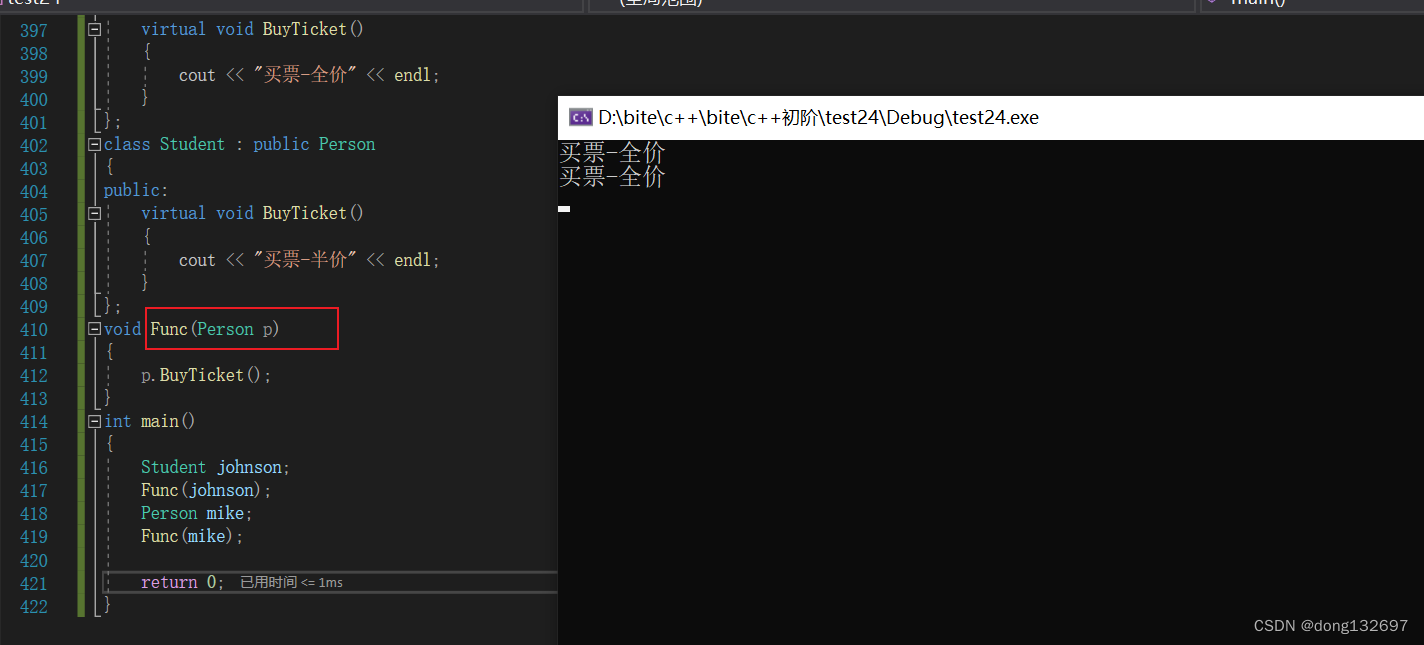The width and height of the screenshot is (1424, 645).
Task: Collapse the void Func function block
Action: coord(95,329)
